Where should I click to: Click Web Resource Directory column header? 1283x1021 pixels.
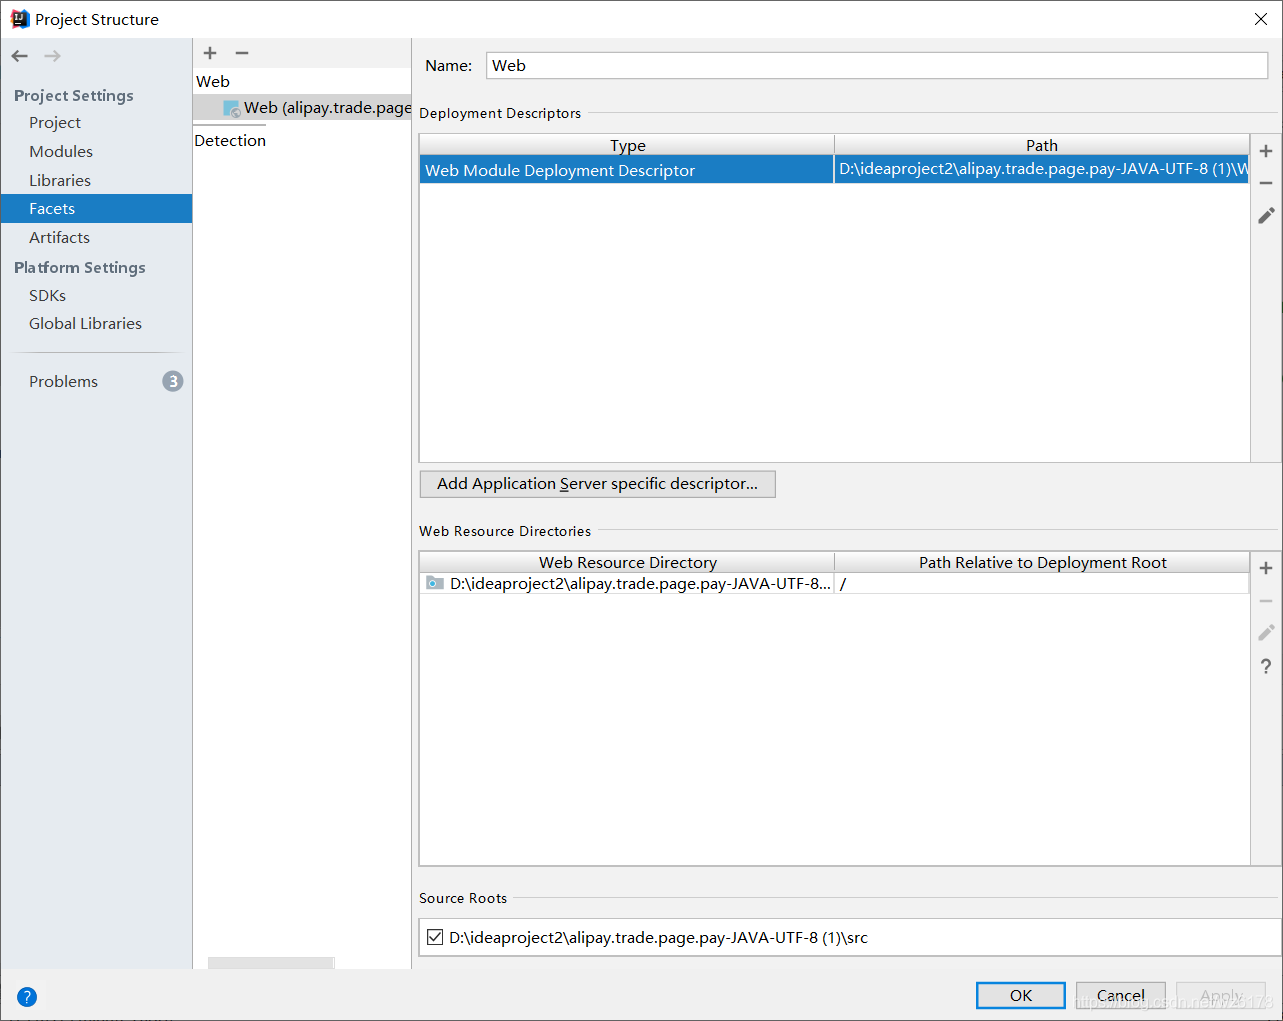(627, 562)
